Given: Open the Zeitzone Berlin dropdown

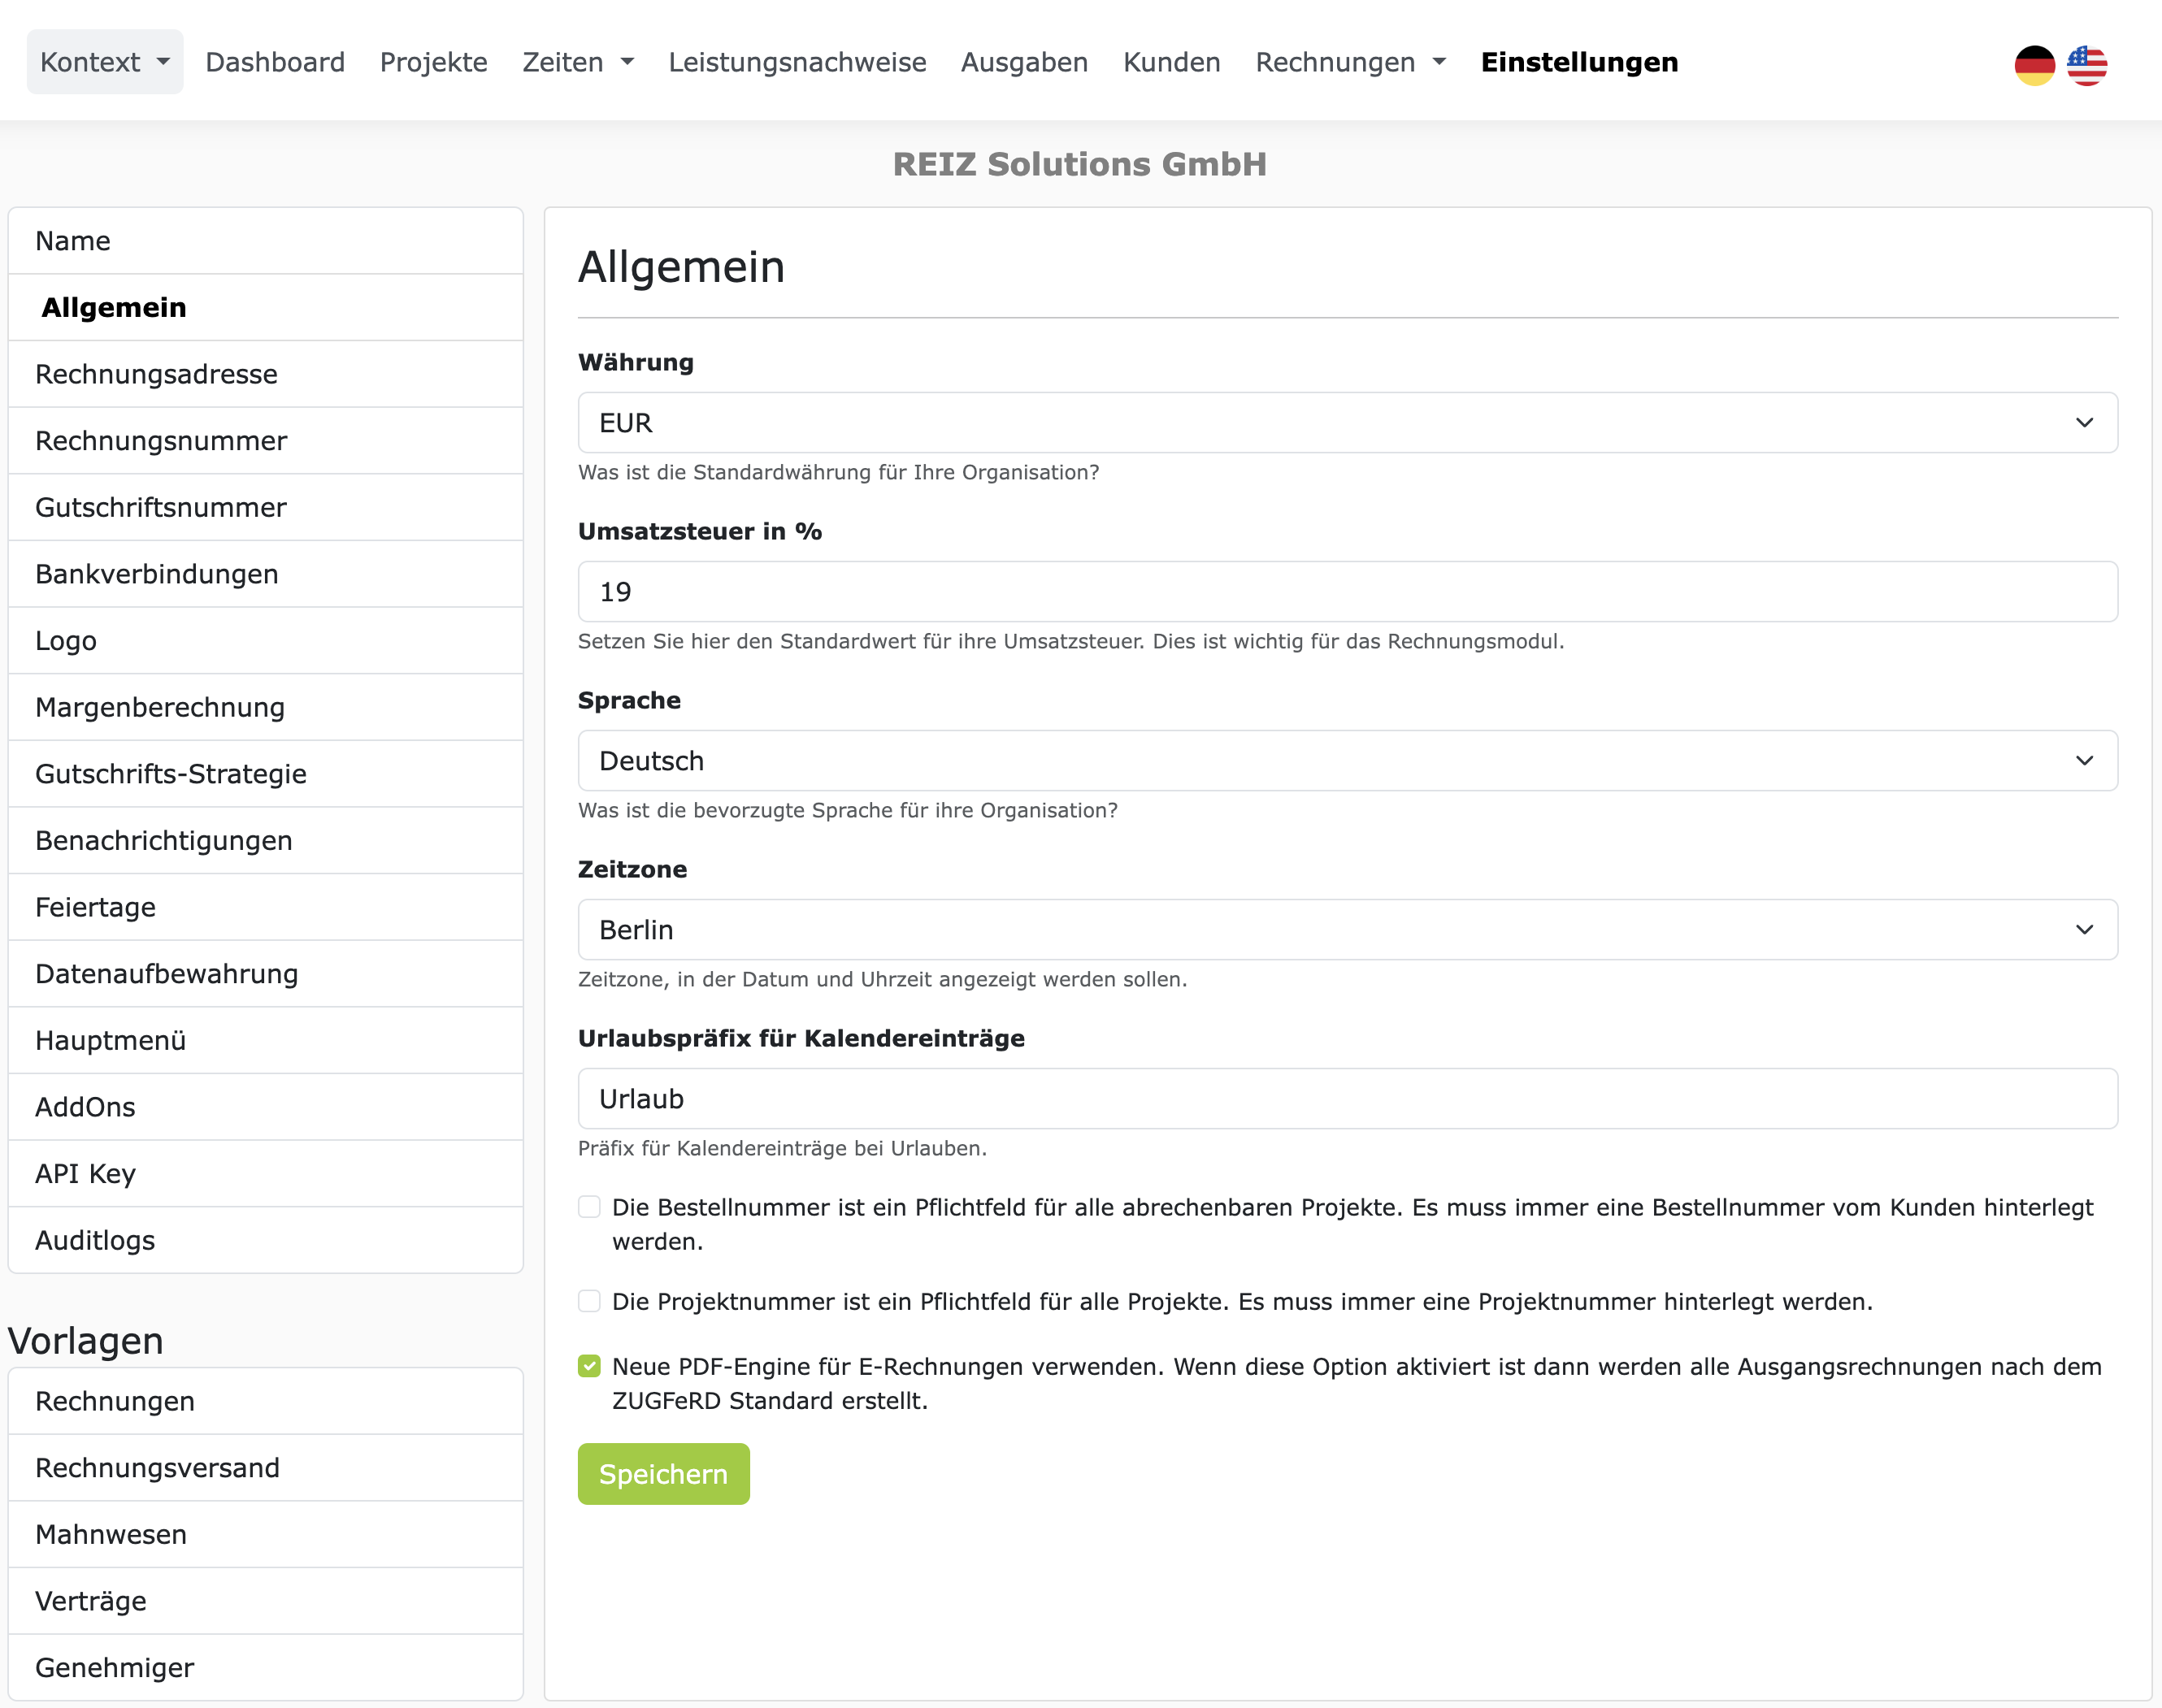Looking at the screenshot, I should pyautogui.click(x=1346, y=930).
